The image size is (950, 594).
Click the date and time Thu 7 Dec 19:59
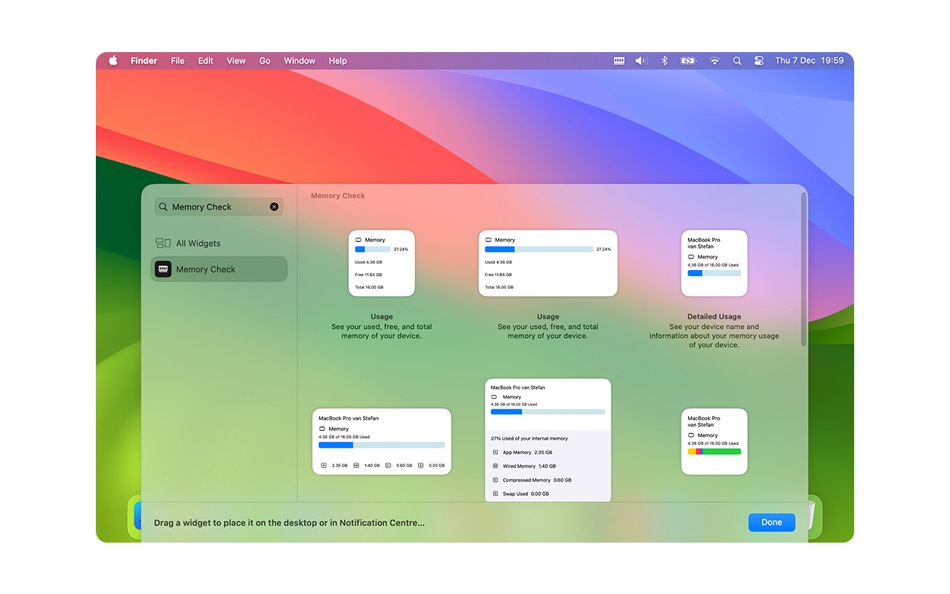pyautogui.click(x=809, y=61)
